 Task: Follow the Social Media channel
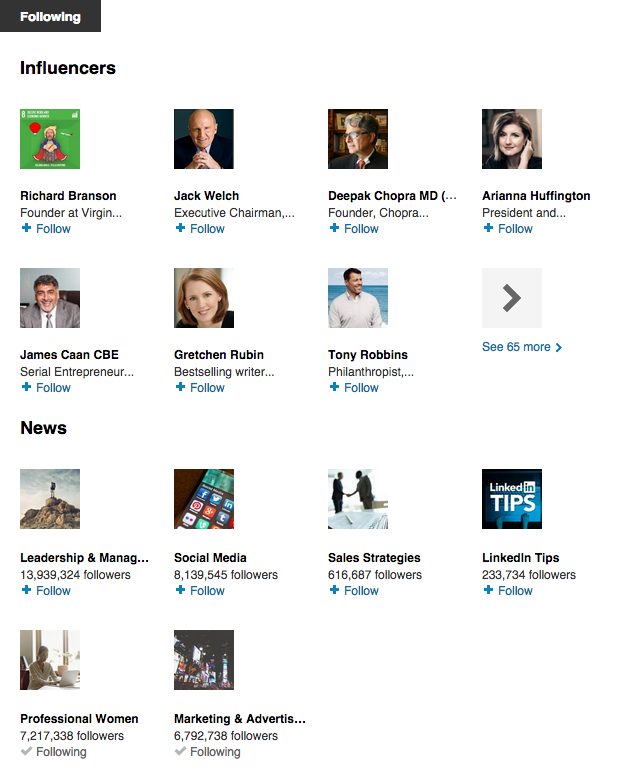(200, 591)
